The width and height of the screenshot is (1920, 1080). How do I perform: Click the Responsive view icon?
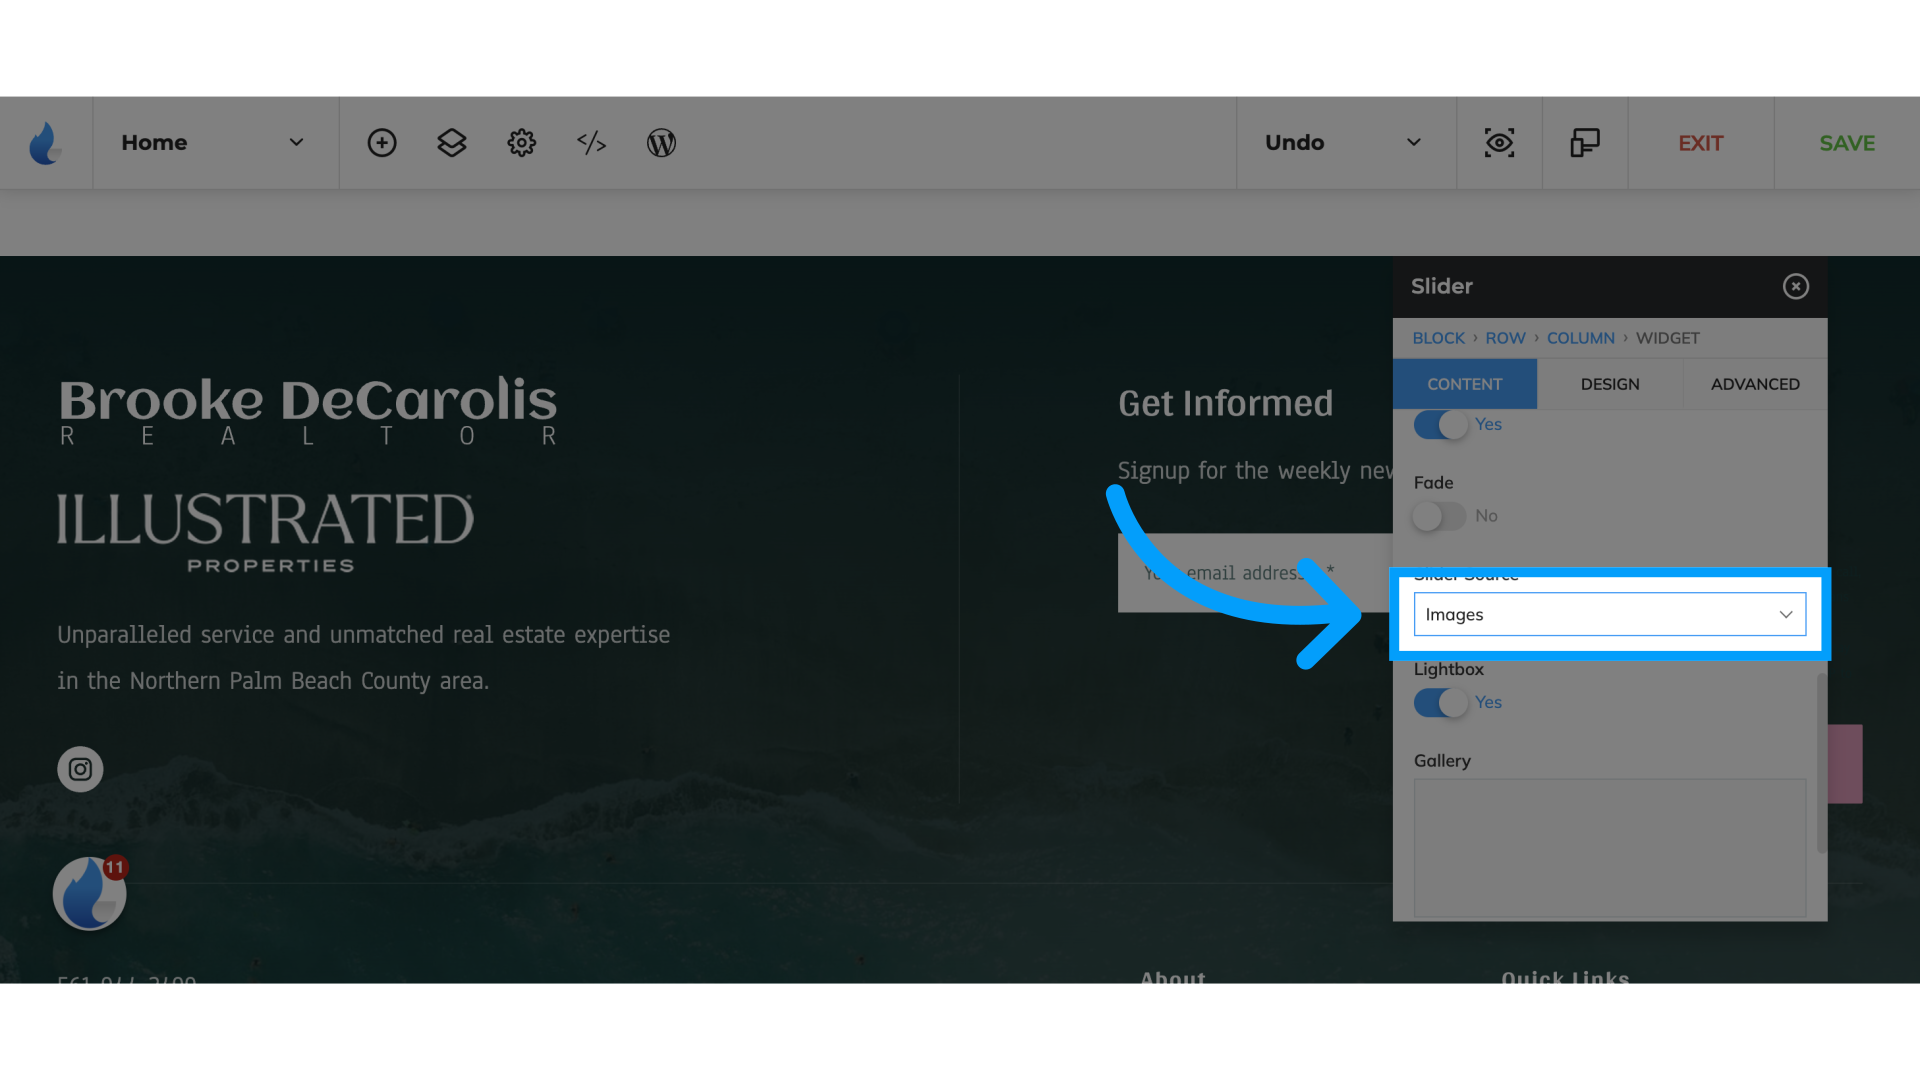pyautogui.click(x=1584, y=142)
